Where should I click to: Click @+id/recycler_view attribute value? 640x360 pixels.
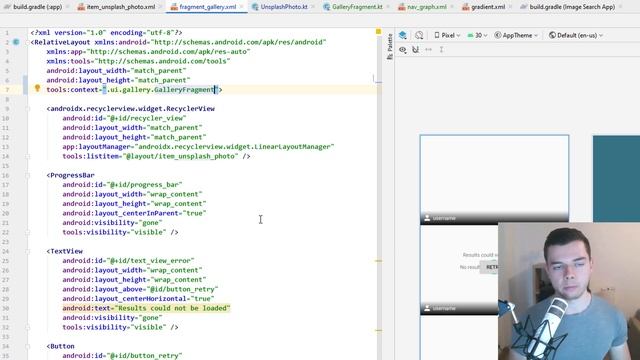(147, 118)
